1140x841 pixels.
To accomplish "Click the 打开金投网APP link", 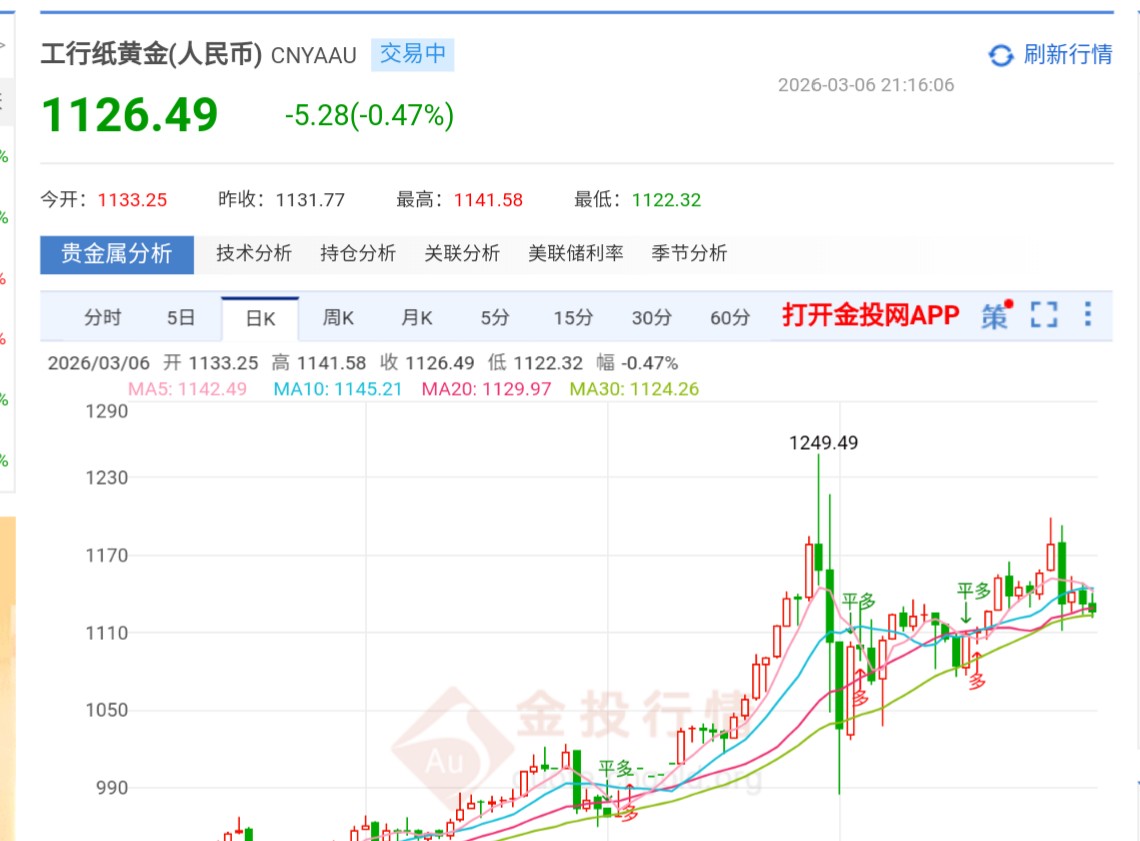I will click(871, 315).
